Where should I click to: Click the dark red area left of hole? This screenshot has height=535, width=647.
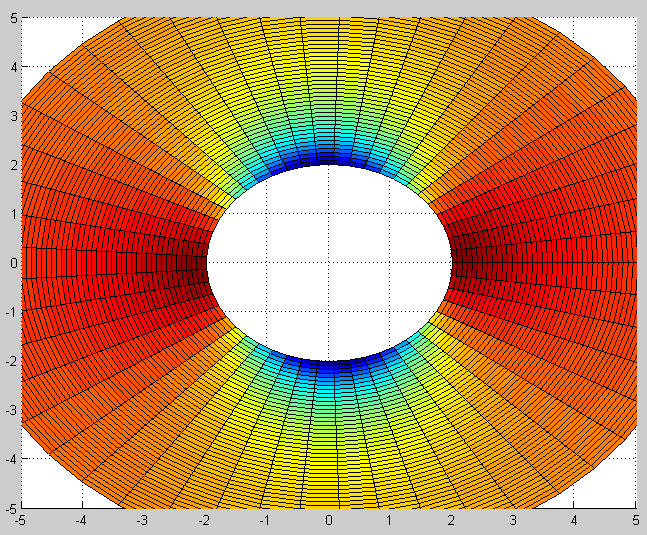[190, 262]
